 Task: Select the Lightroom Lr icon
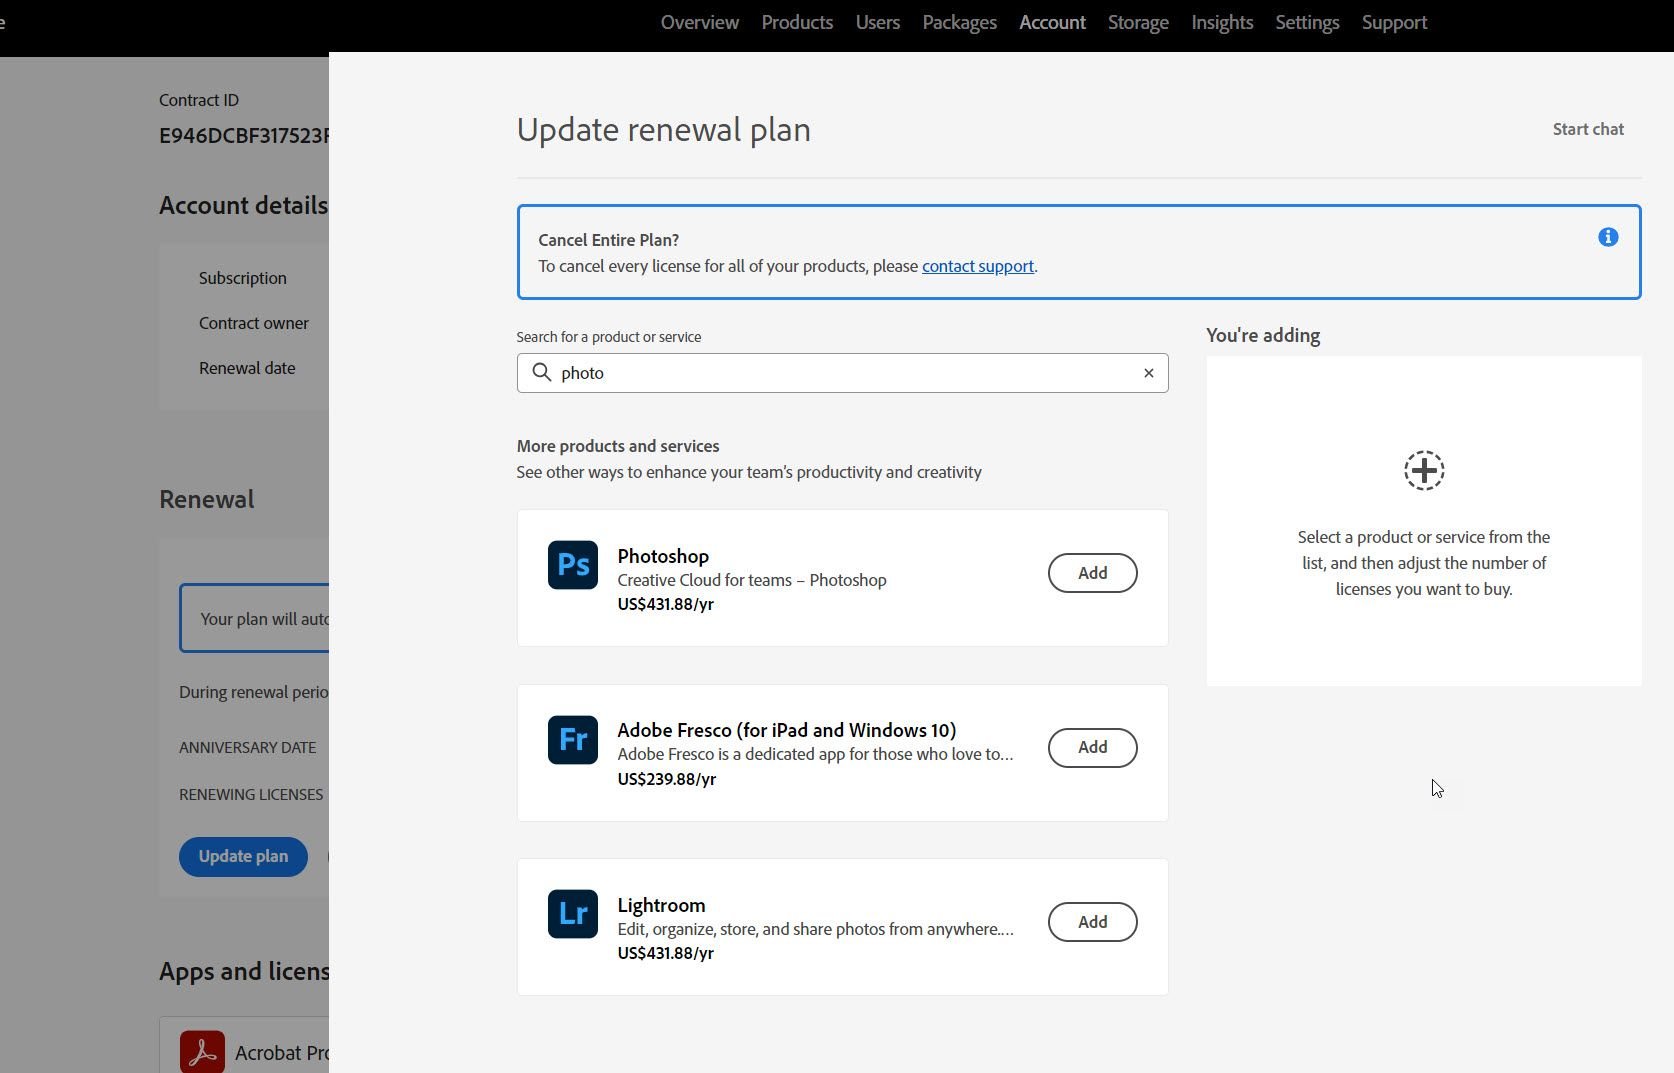[x=572, y=913]
